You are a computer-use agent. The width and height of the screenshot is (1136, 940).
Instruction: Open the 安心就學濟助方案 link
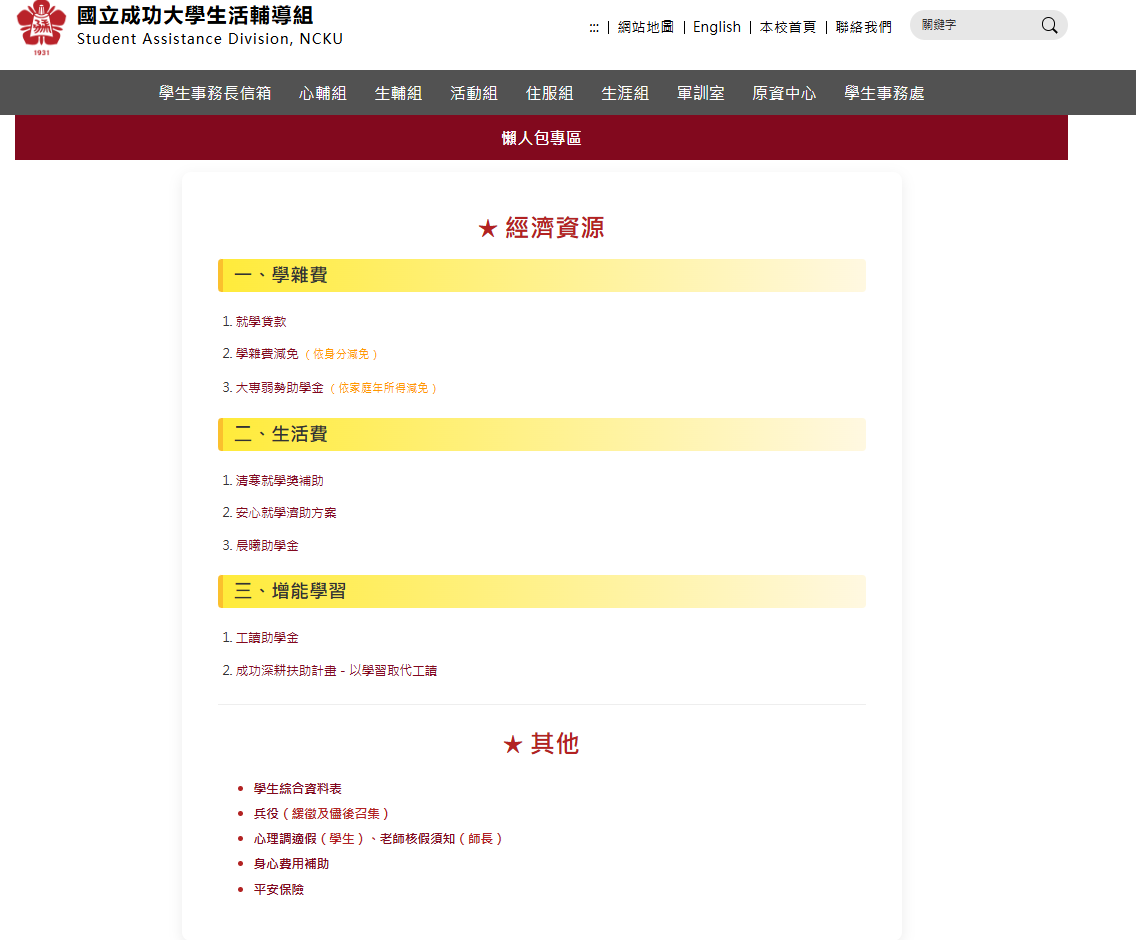[x=286, y=513]
